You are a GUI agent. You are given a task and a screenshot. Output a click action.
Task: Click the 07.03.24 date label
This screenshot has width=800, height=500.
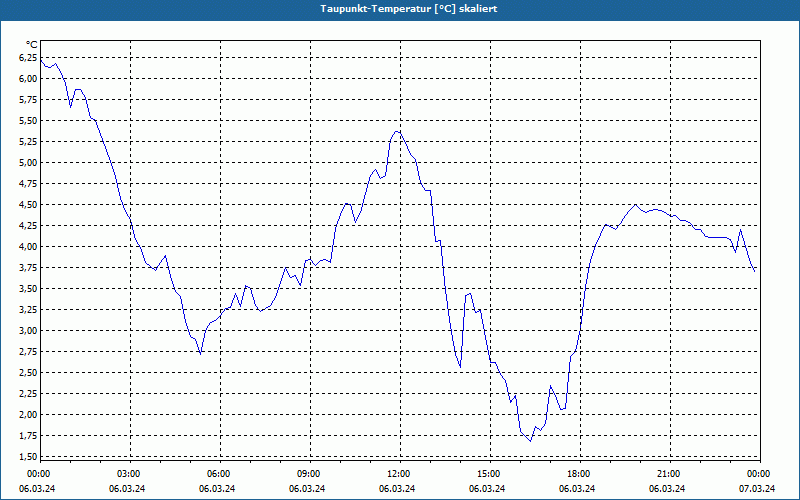(x=757, y=489)
